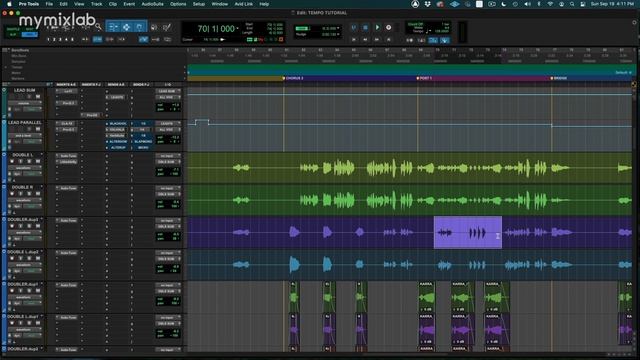This screenshot has height=360, width=640.
Task: Click the Go to End transport button
Action: pyautogui.click(x=389, y=40)
